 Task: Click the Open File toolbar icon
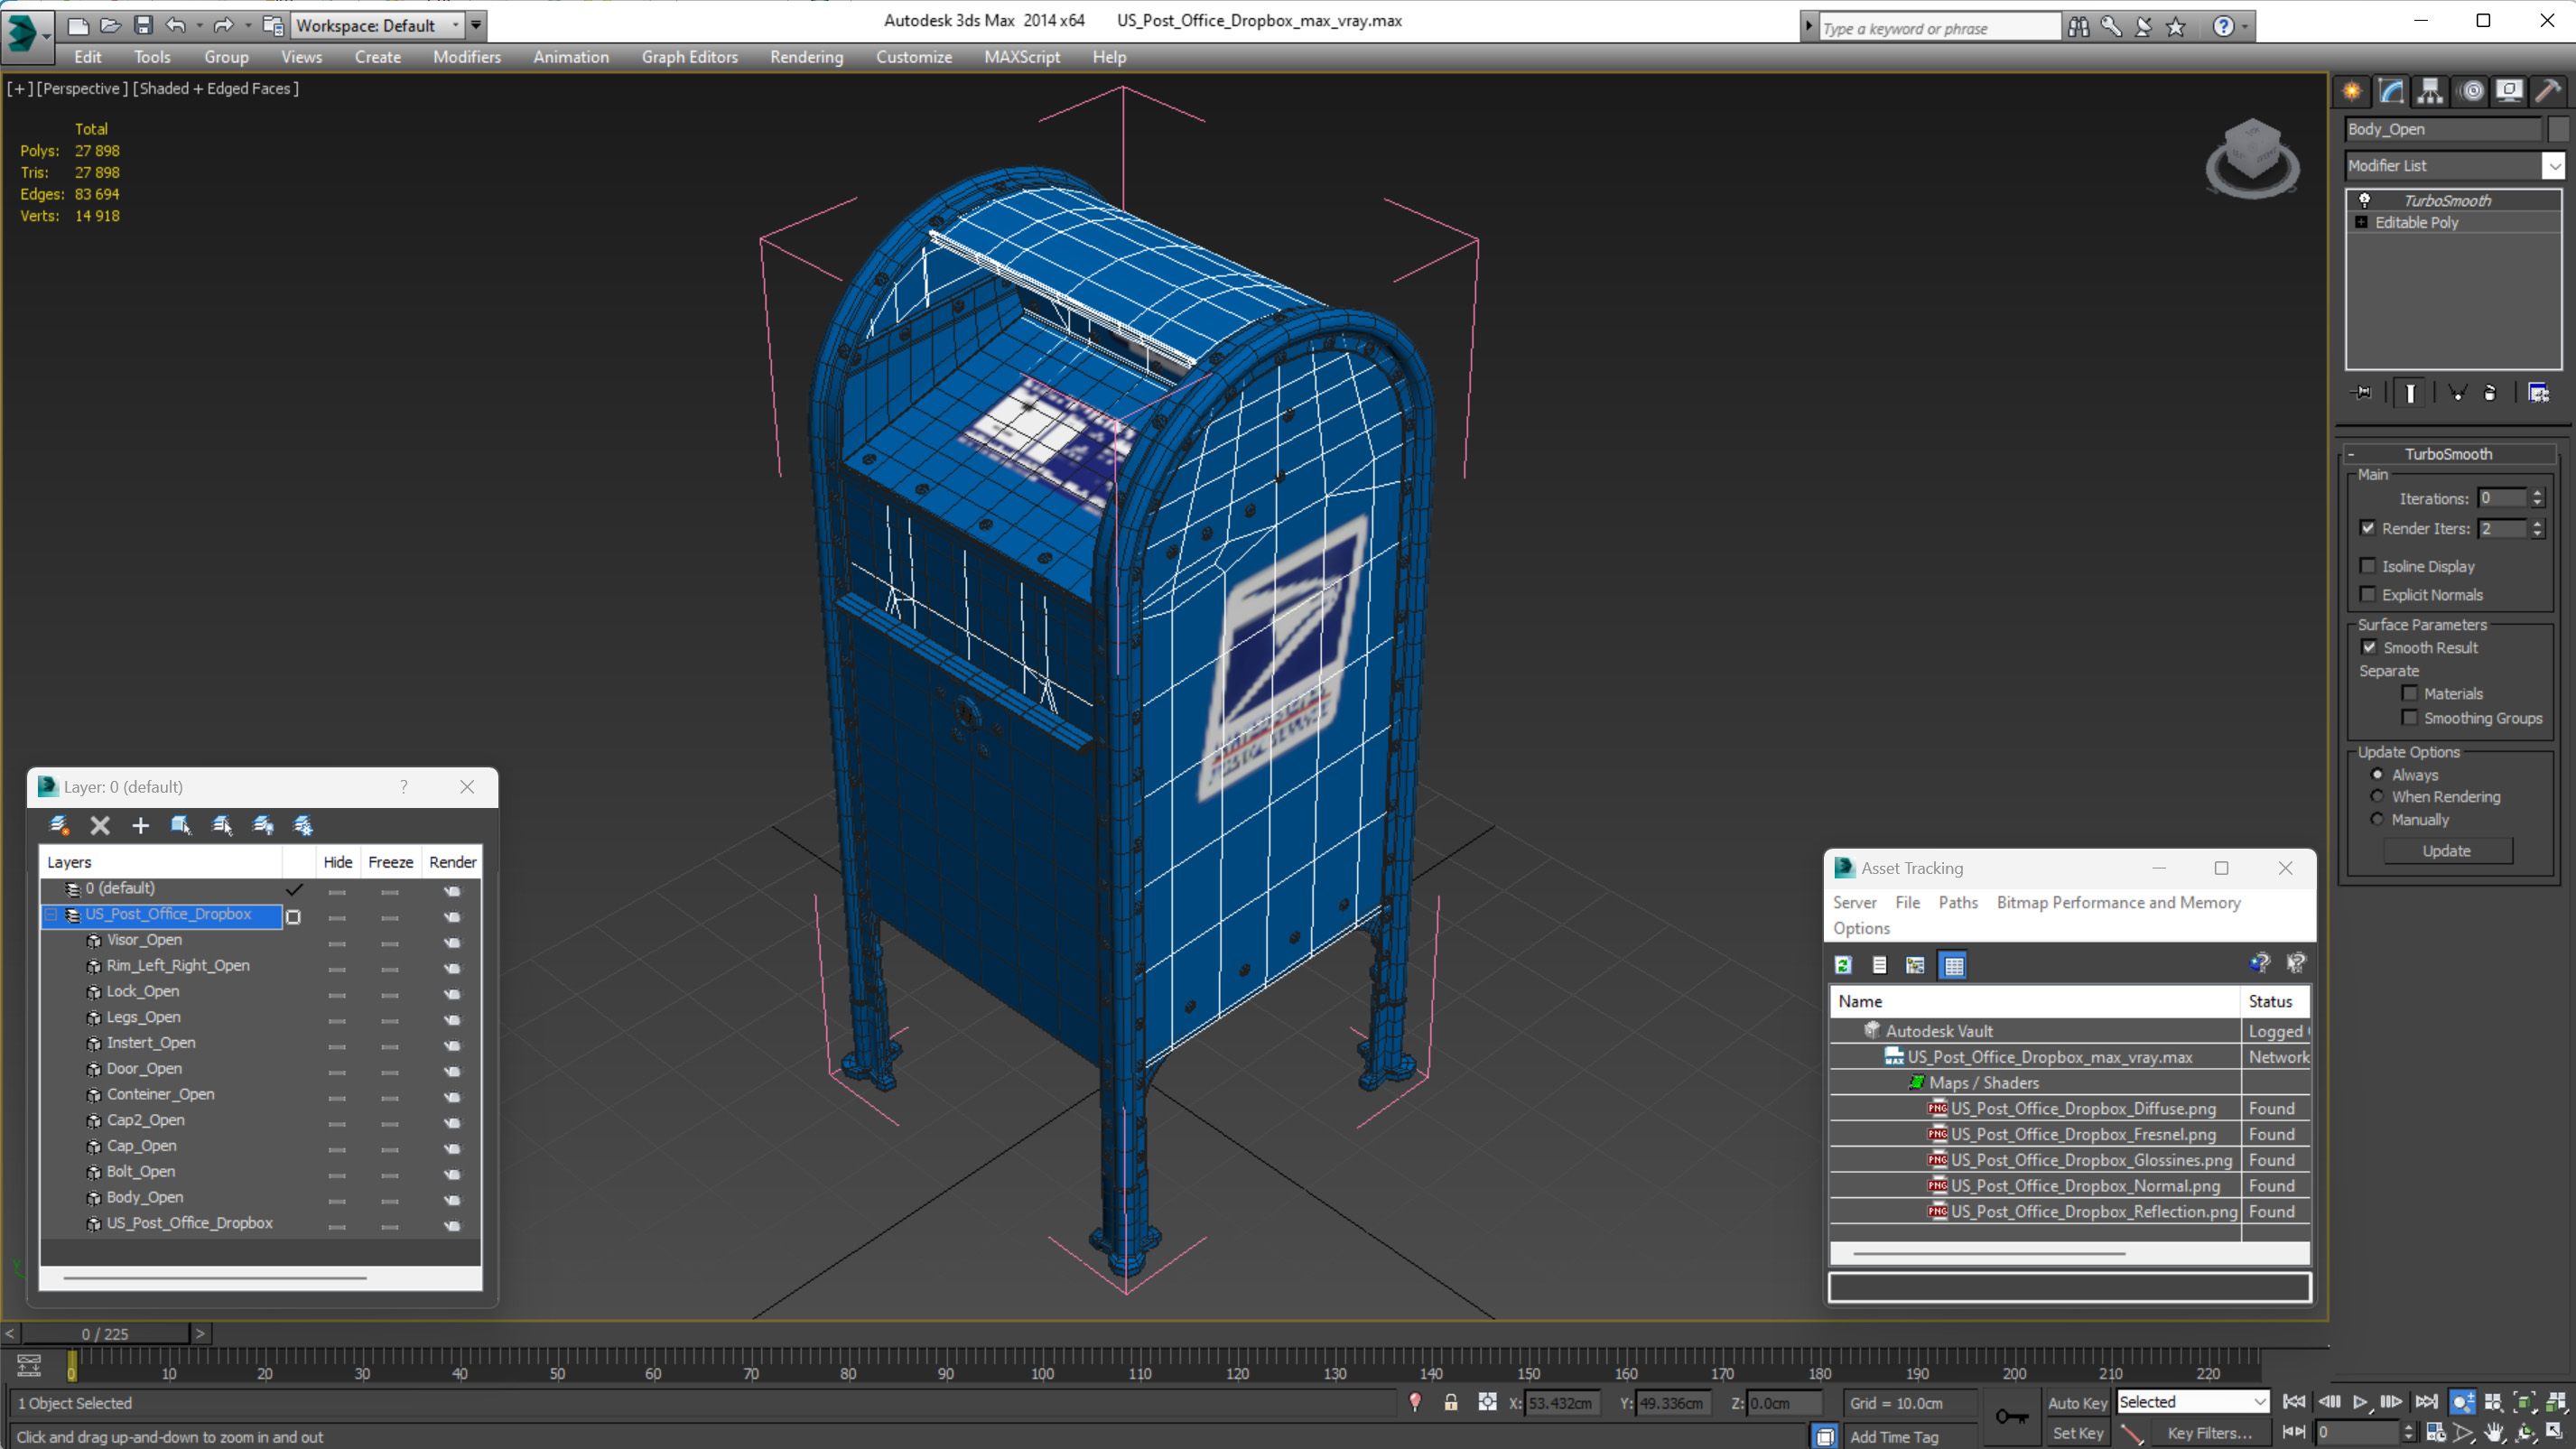point(110,25)
